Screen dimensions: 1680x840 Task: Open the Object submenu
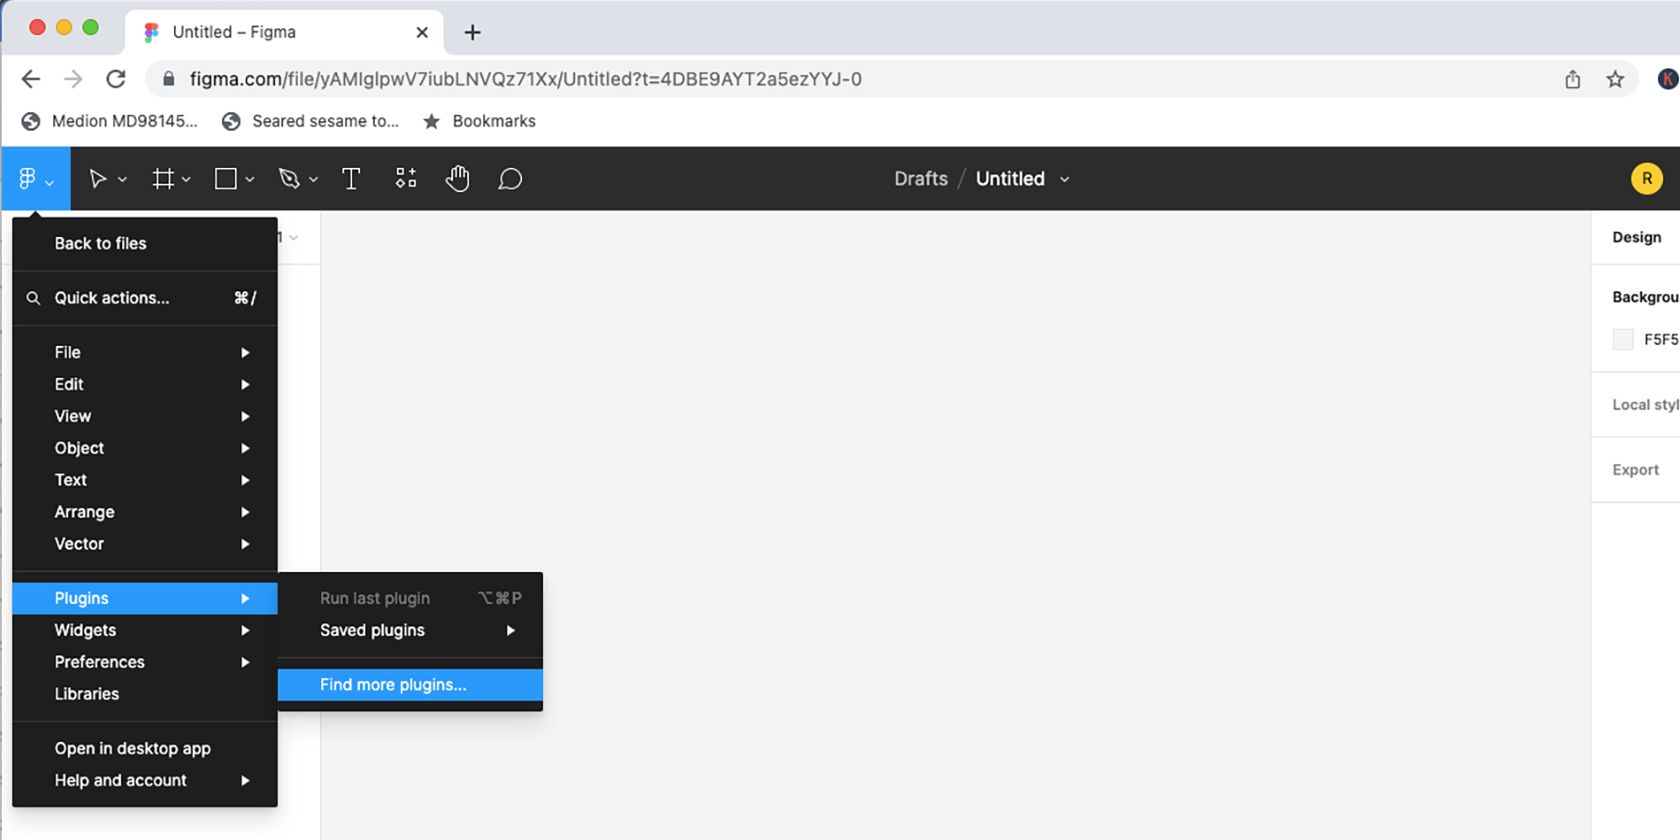click(x=145, y=449)
